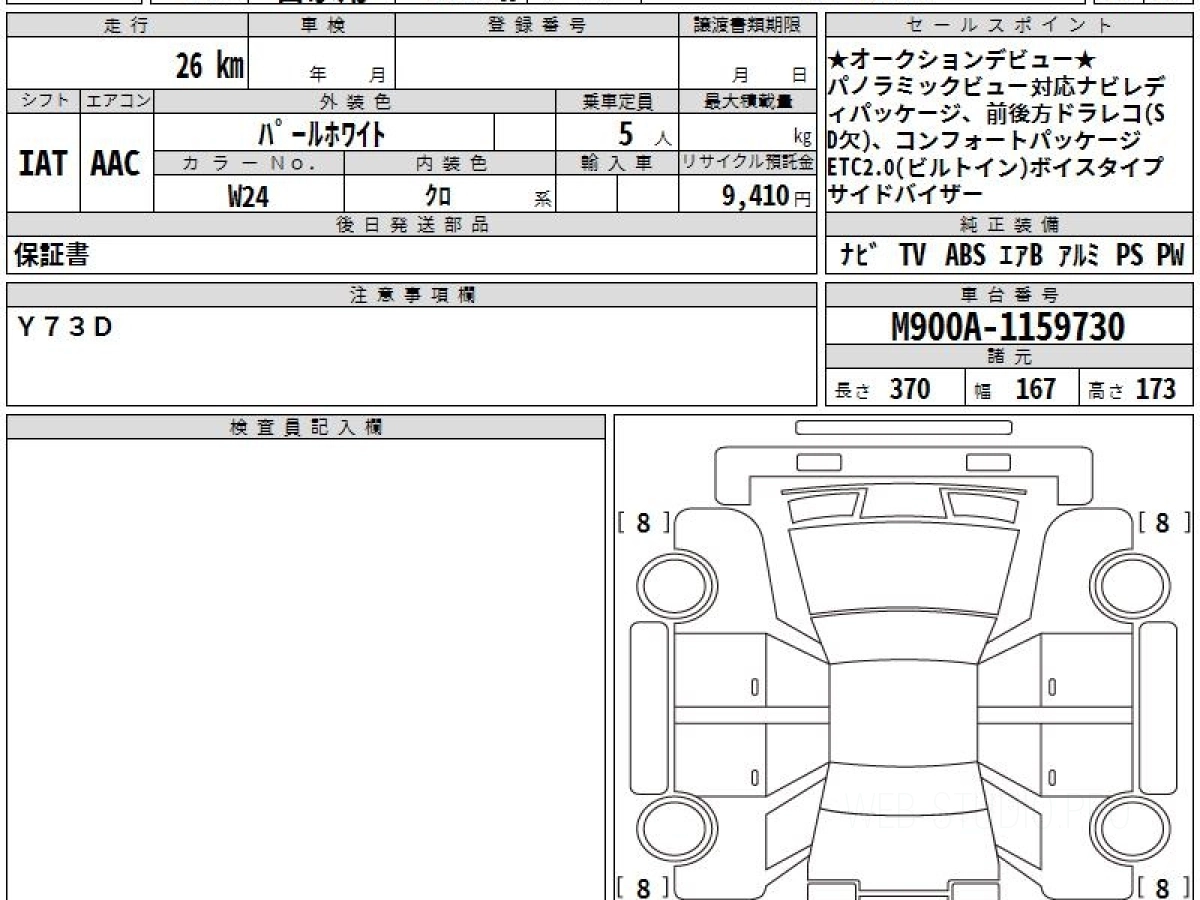This screenshot has width=1200, height=900.
Task: Click the PS equipment item
Action: pos(1130,256)
